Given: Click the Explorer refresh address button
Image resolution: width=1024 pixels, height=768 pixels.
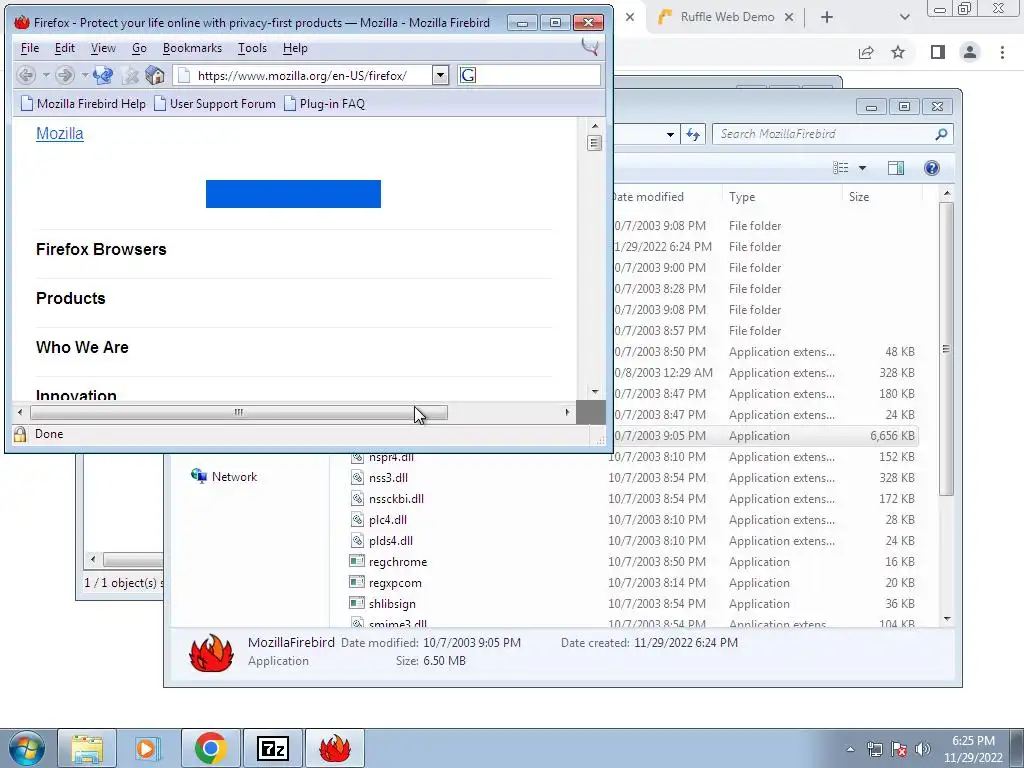Looking at the screenshot, I should [x=693, y=134].
